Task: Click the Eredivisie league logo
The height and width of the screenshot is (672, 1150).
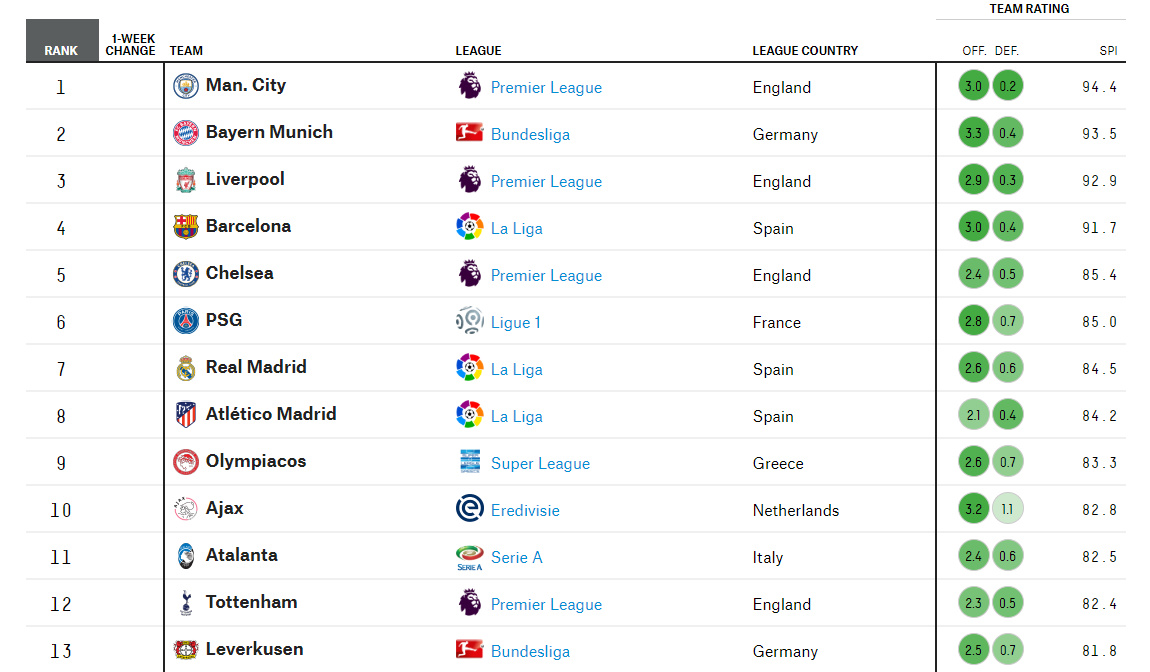Action: (x=469, y=508)
